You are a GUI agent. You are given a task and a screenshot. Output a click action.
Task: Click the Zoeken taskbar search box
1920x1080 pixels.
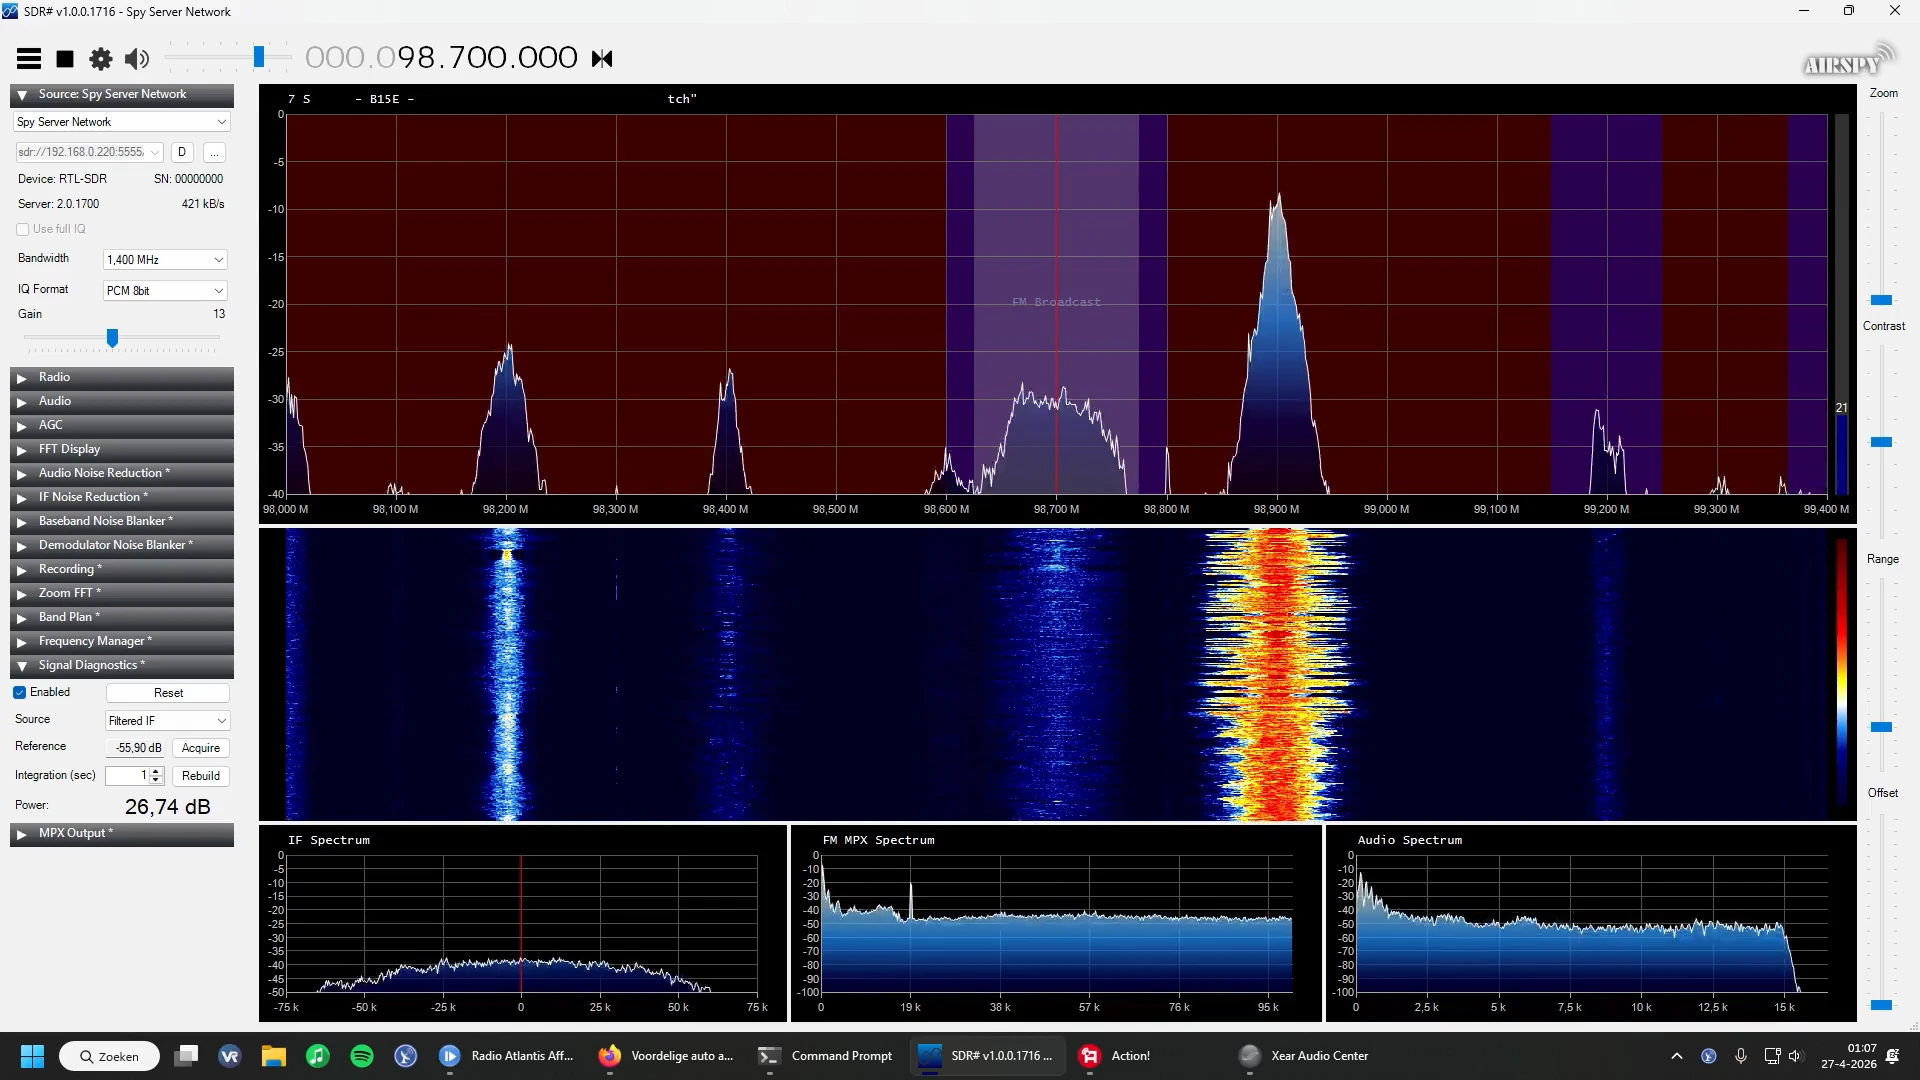pyautogui.click(x=109, y=1056)
